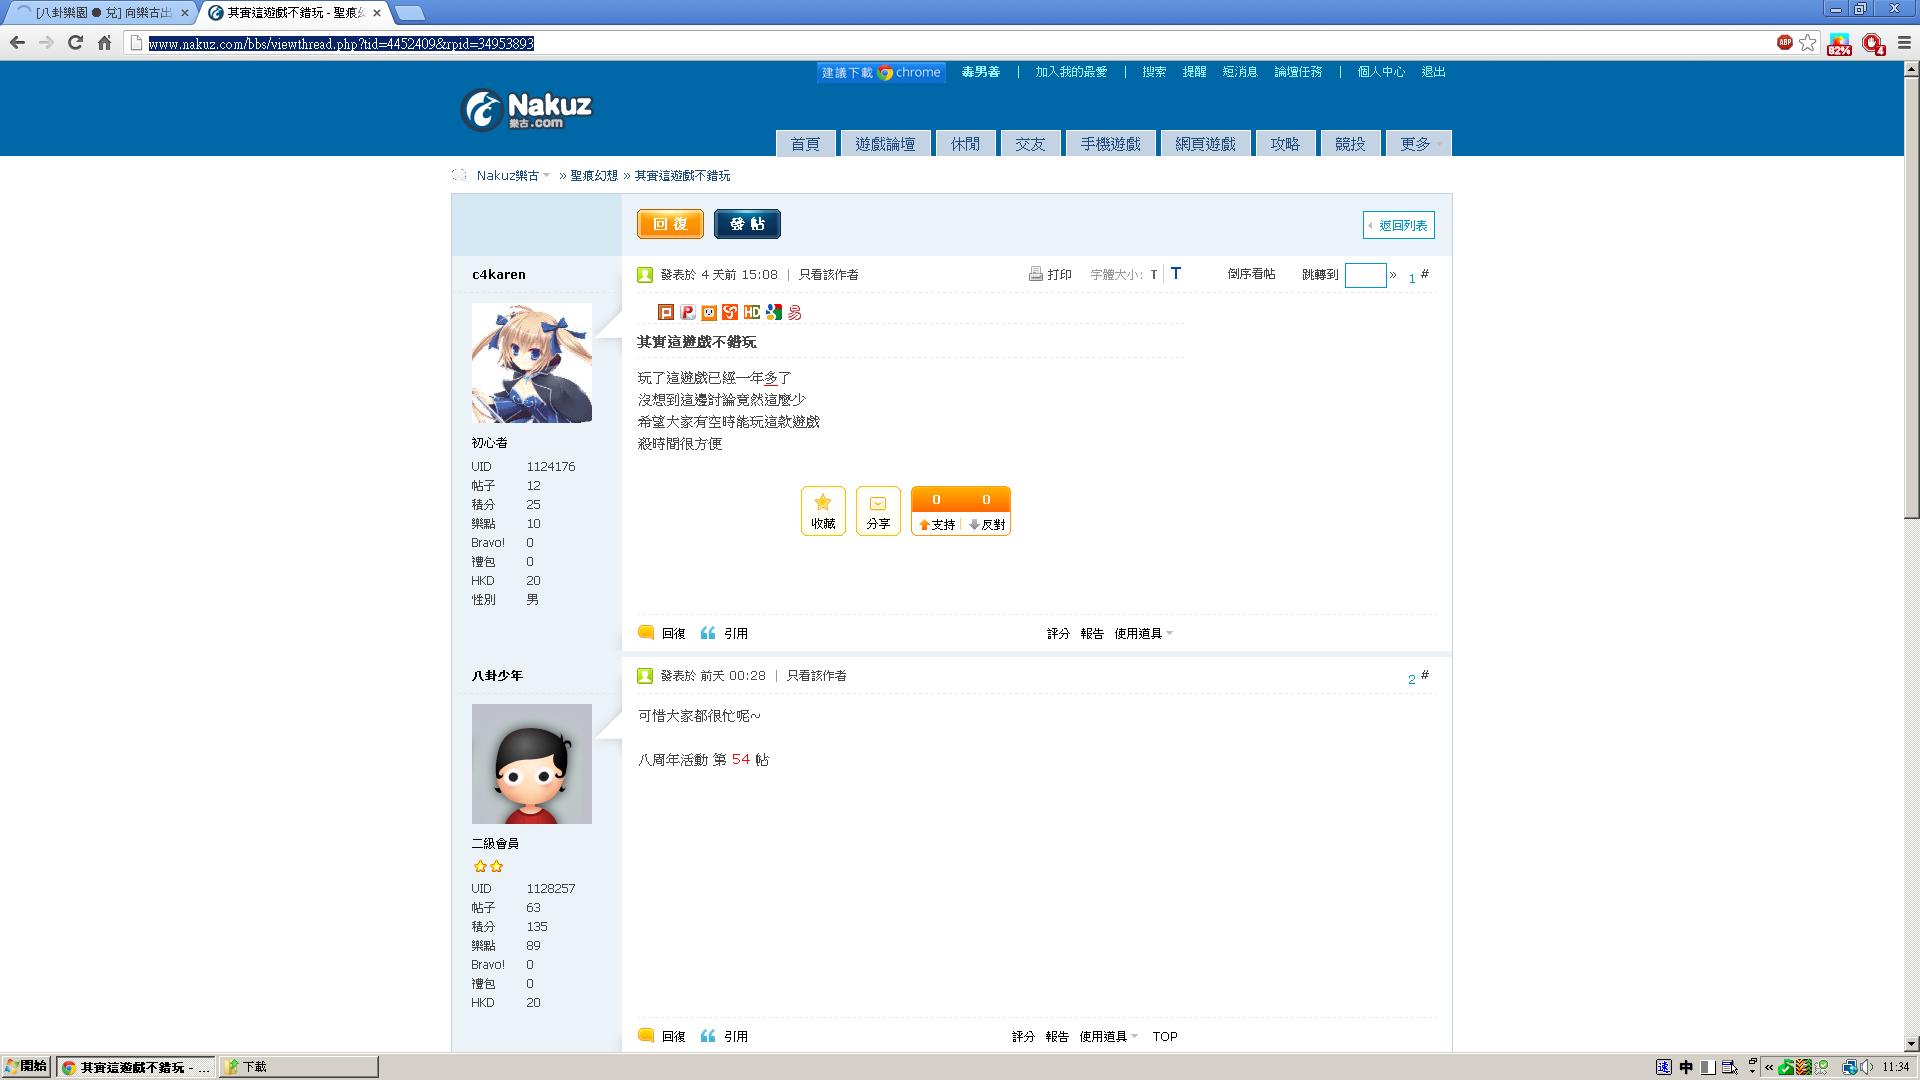
Task: Click the orange 回復 reply button
Action: [670, 224]
